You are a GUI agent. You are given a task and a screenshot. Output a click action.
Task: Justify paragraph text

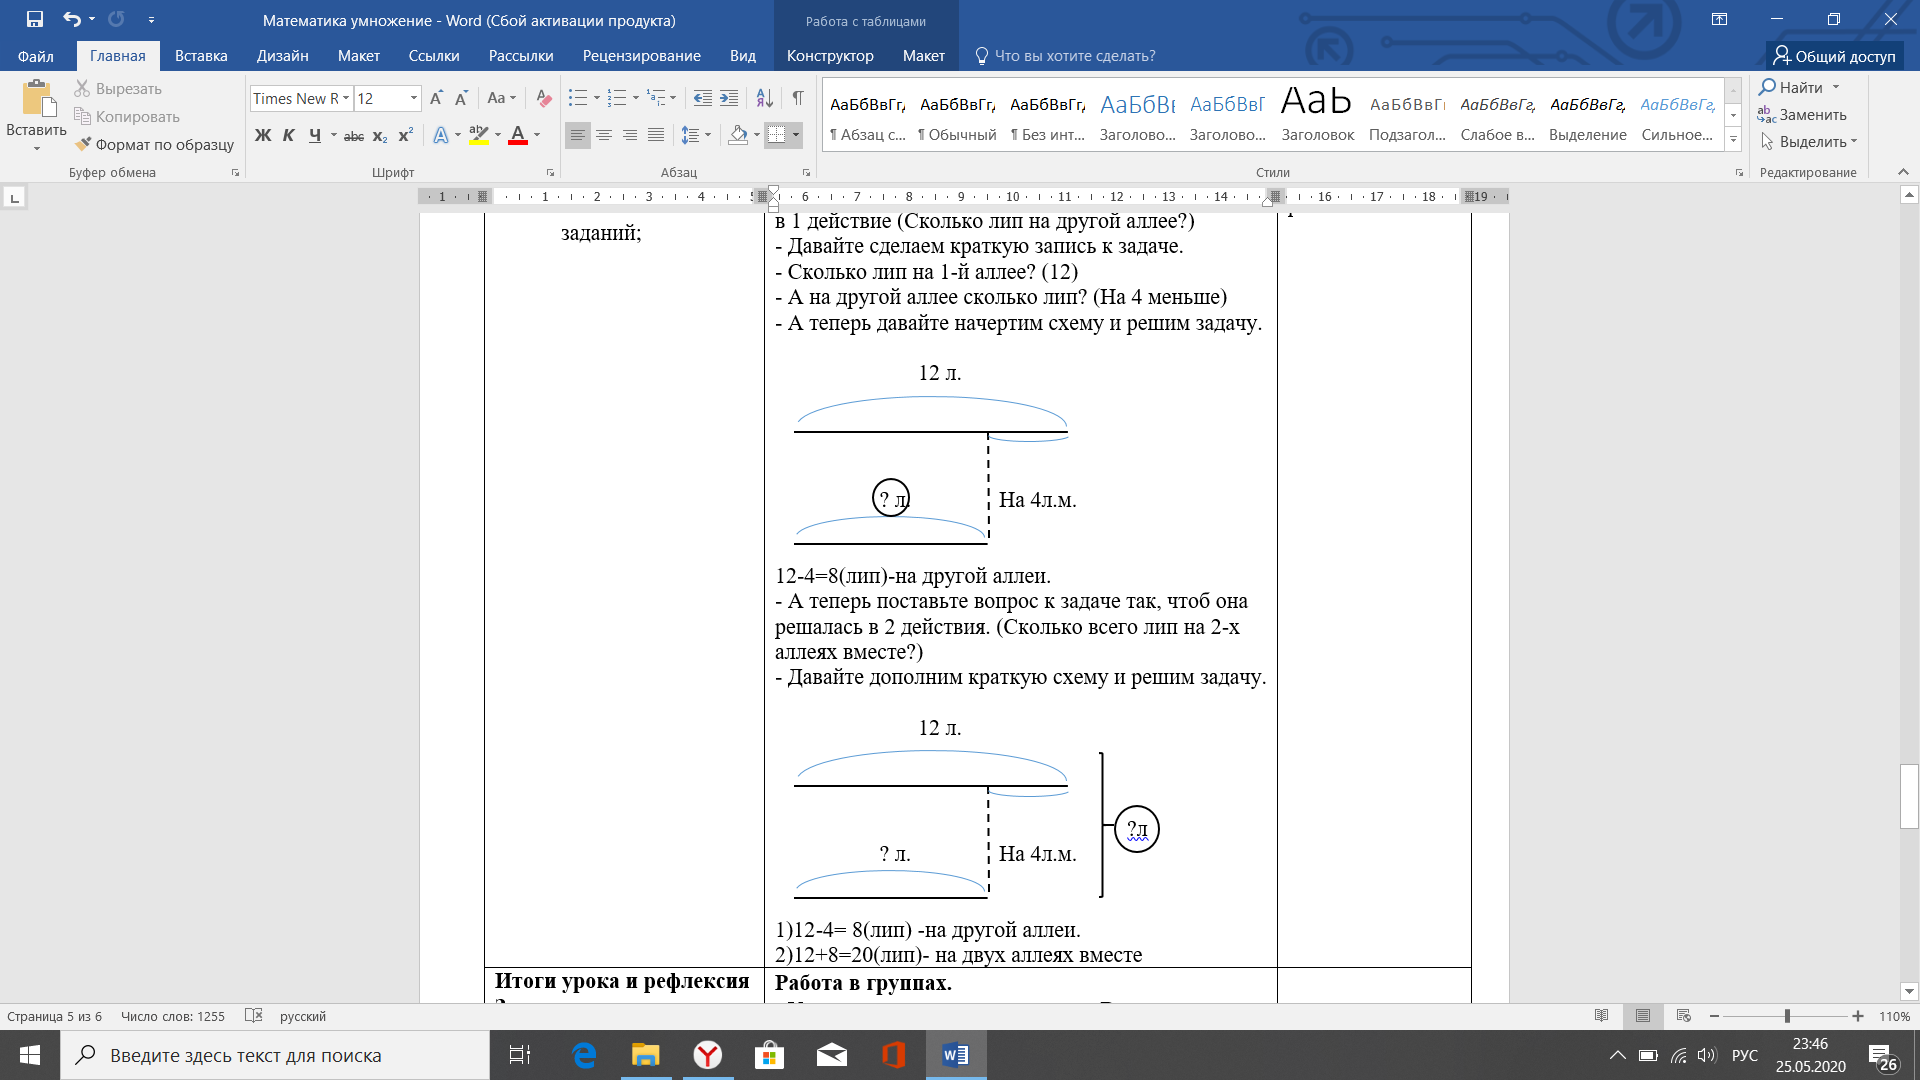[656, 135]
